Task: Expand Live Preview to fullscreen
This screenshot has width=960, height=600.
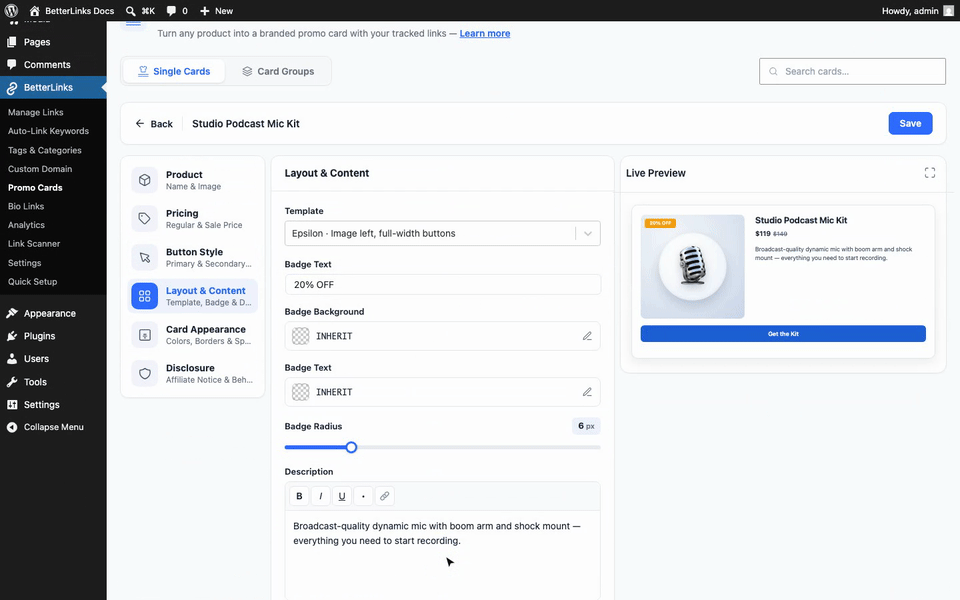Action: tap(929, 173)
